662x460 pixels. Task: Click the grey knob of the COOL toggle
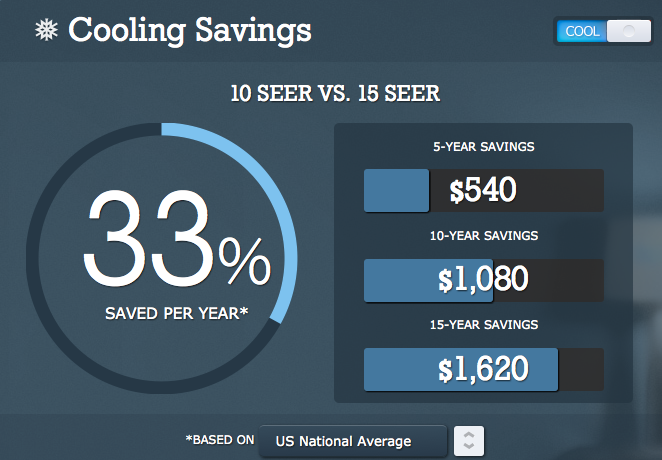pos(629,31)
